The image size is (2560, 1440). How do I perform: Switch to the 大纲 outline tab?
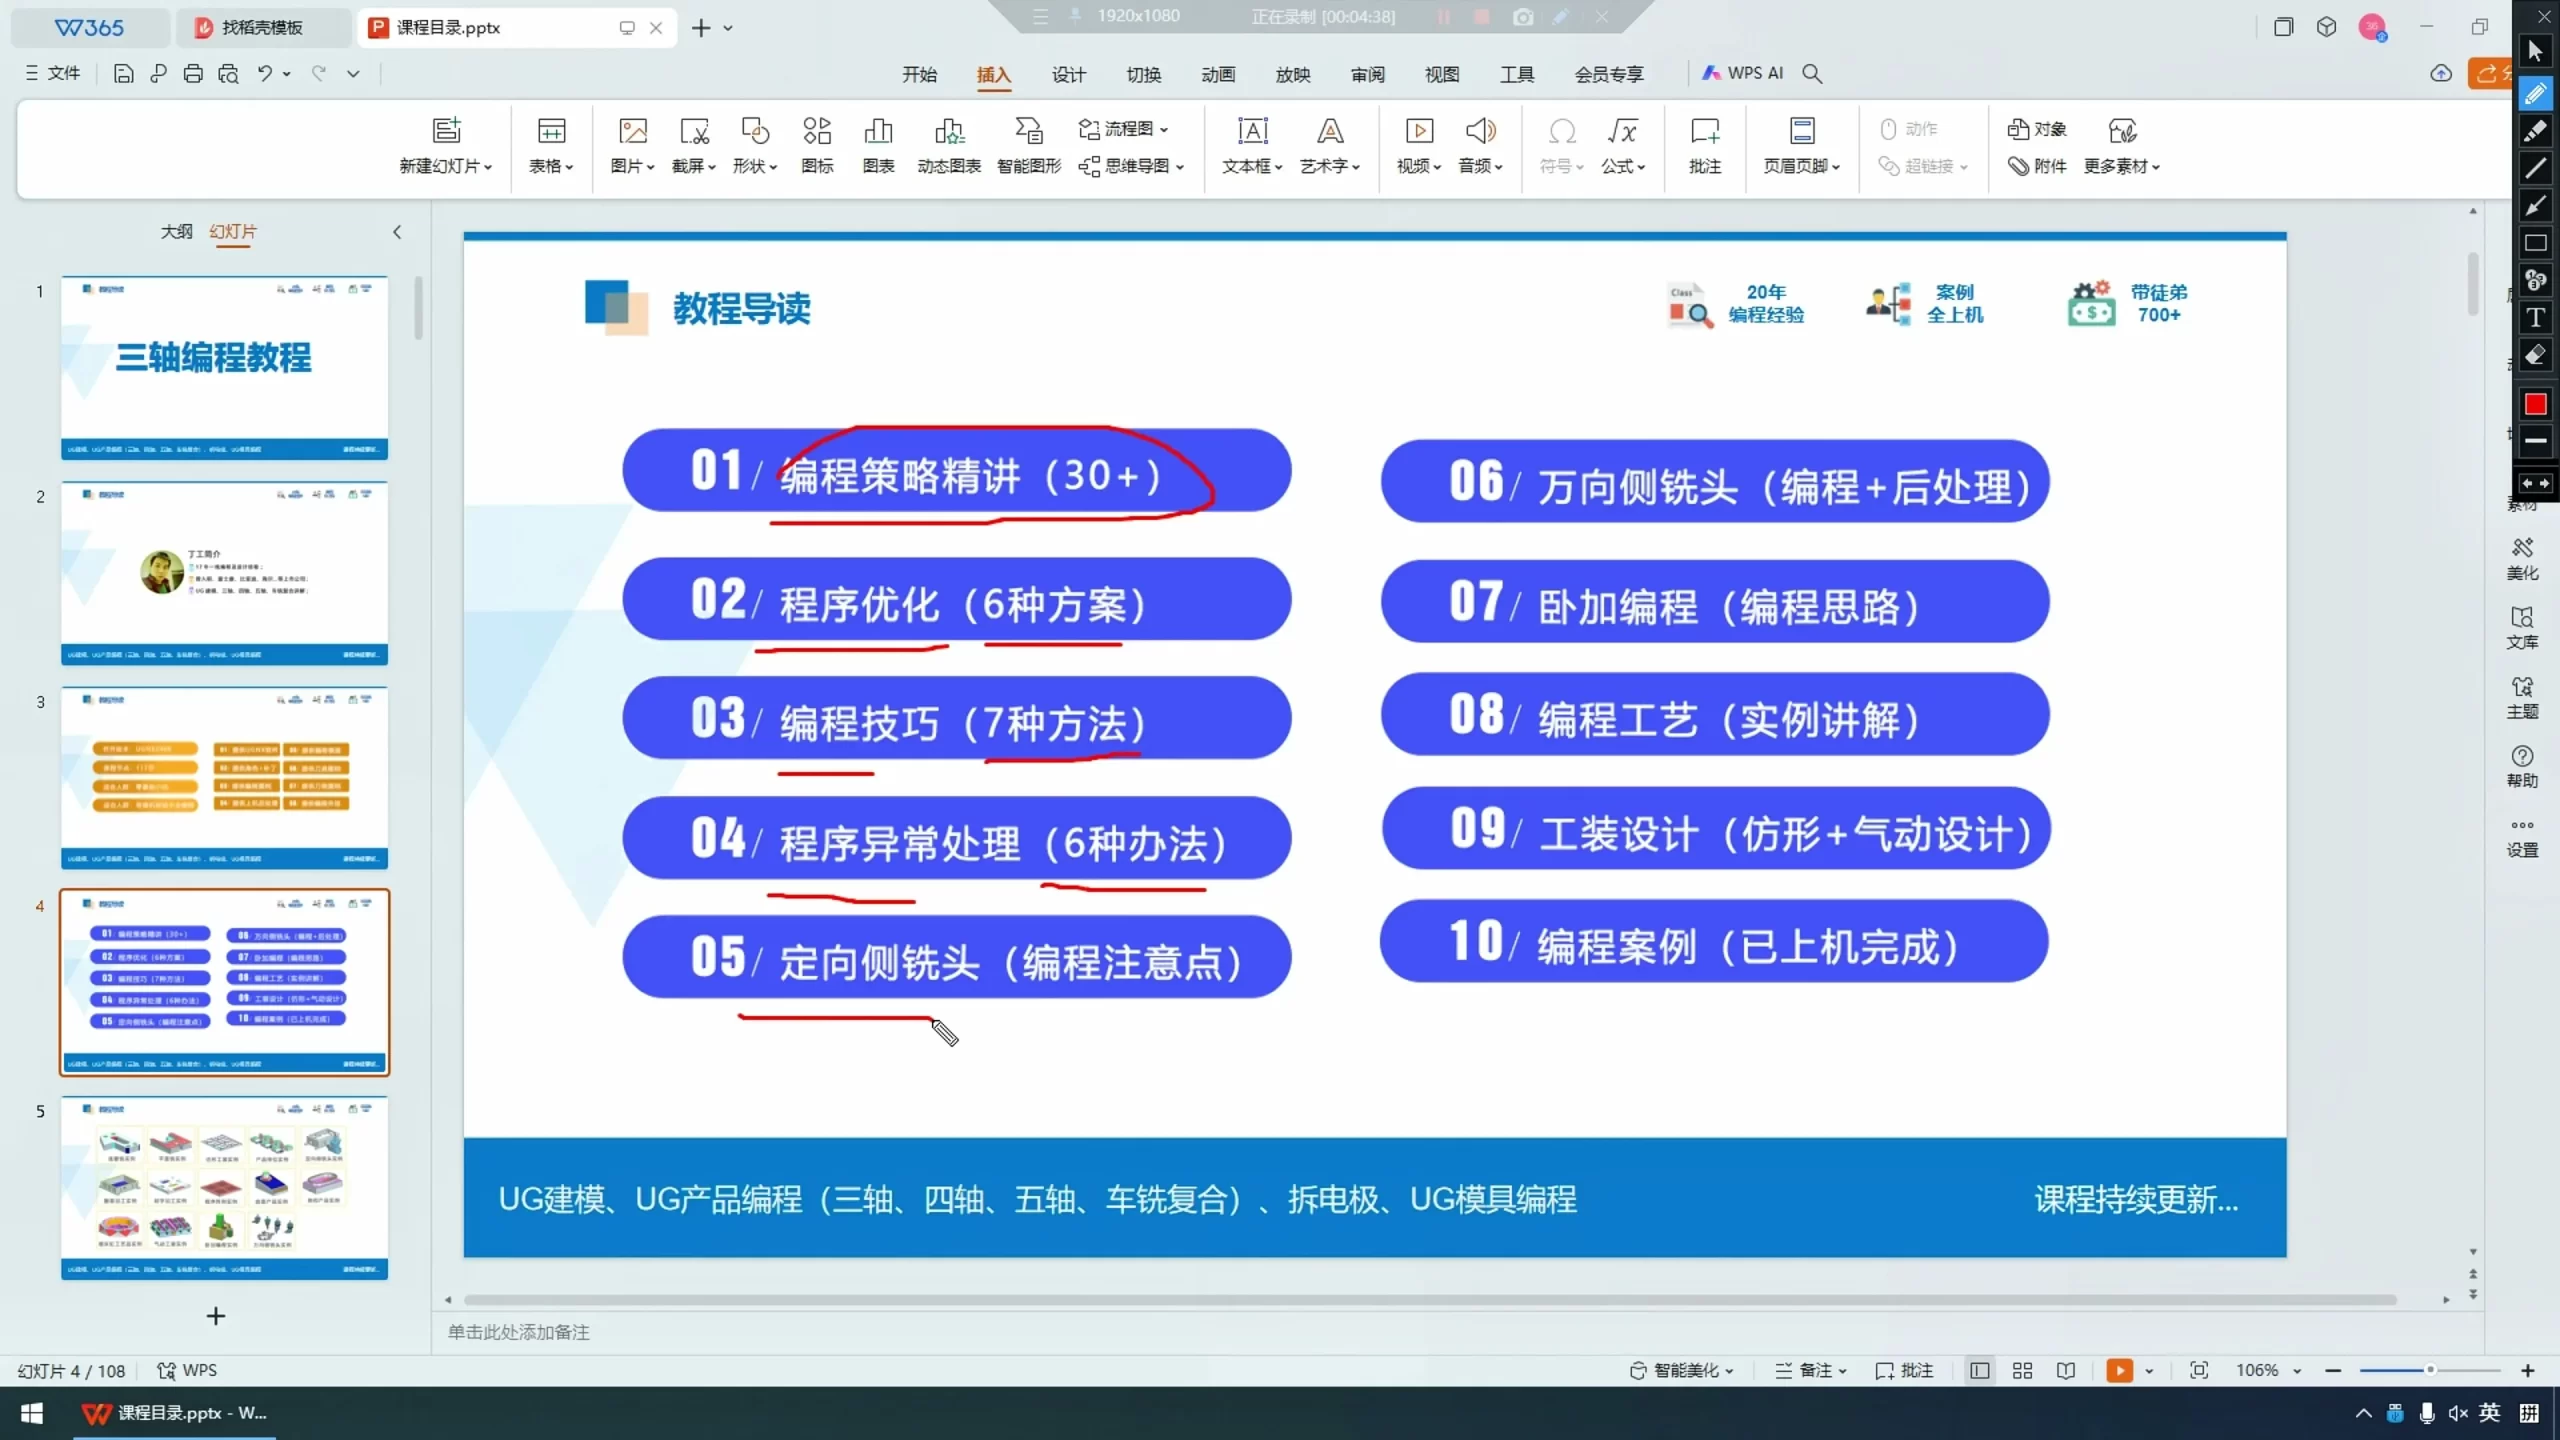pyautogui.click(x=176, y=231)
